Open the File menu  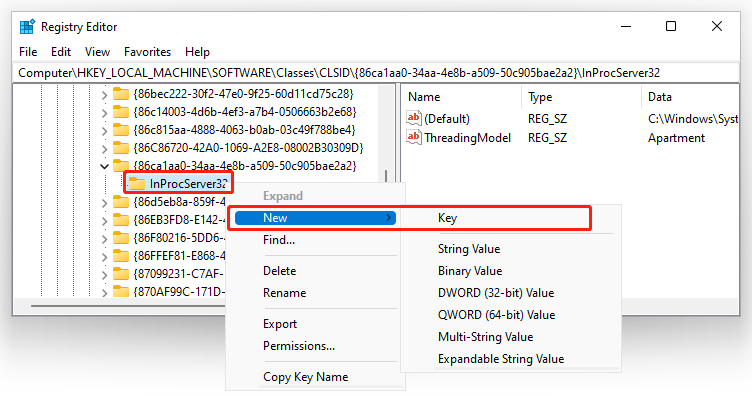(28, 52)
